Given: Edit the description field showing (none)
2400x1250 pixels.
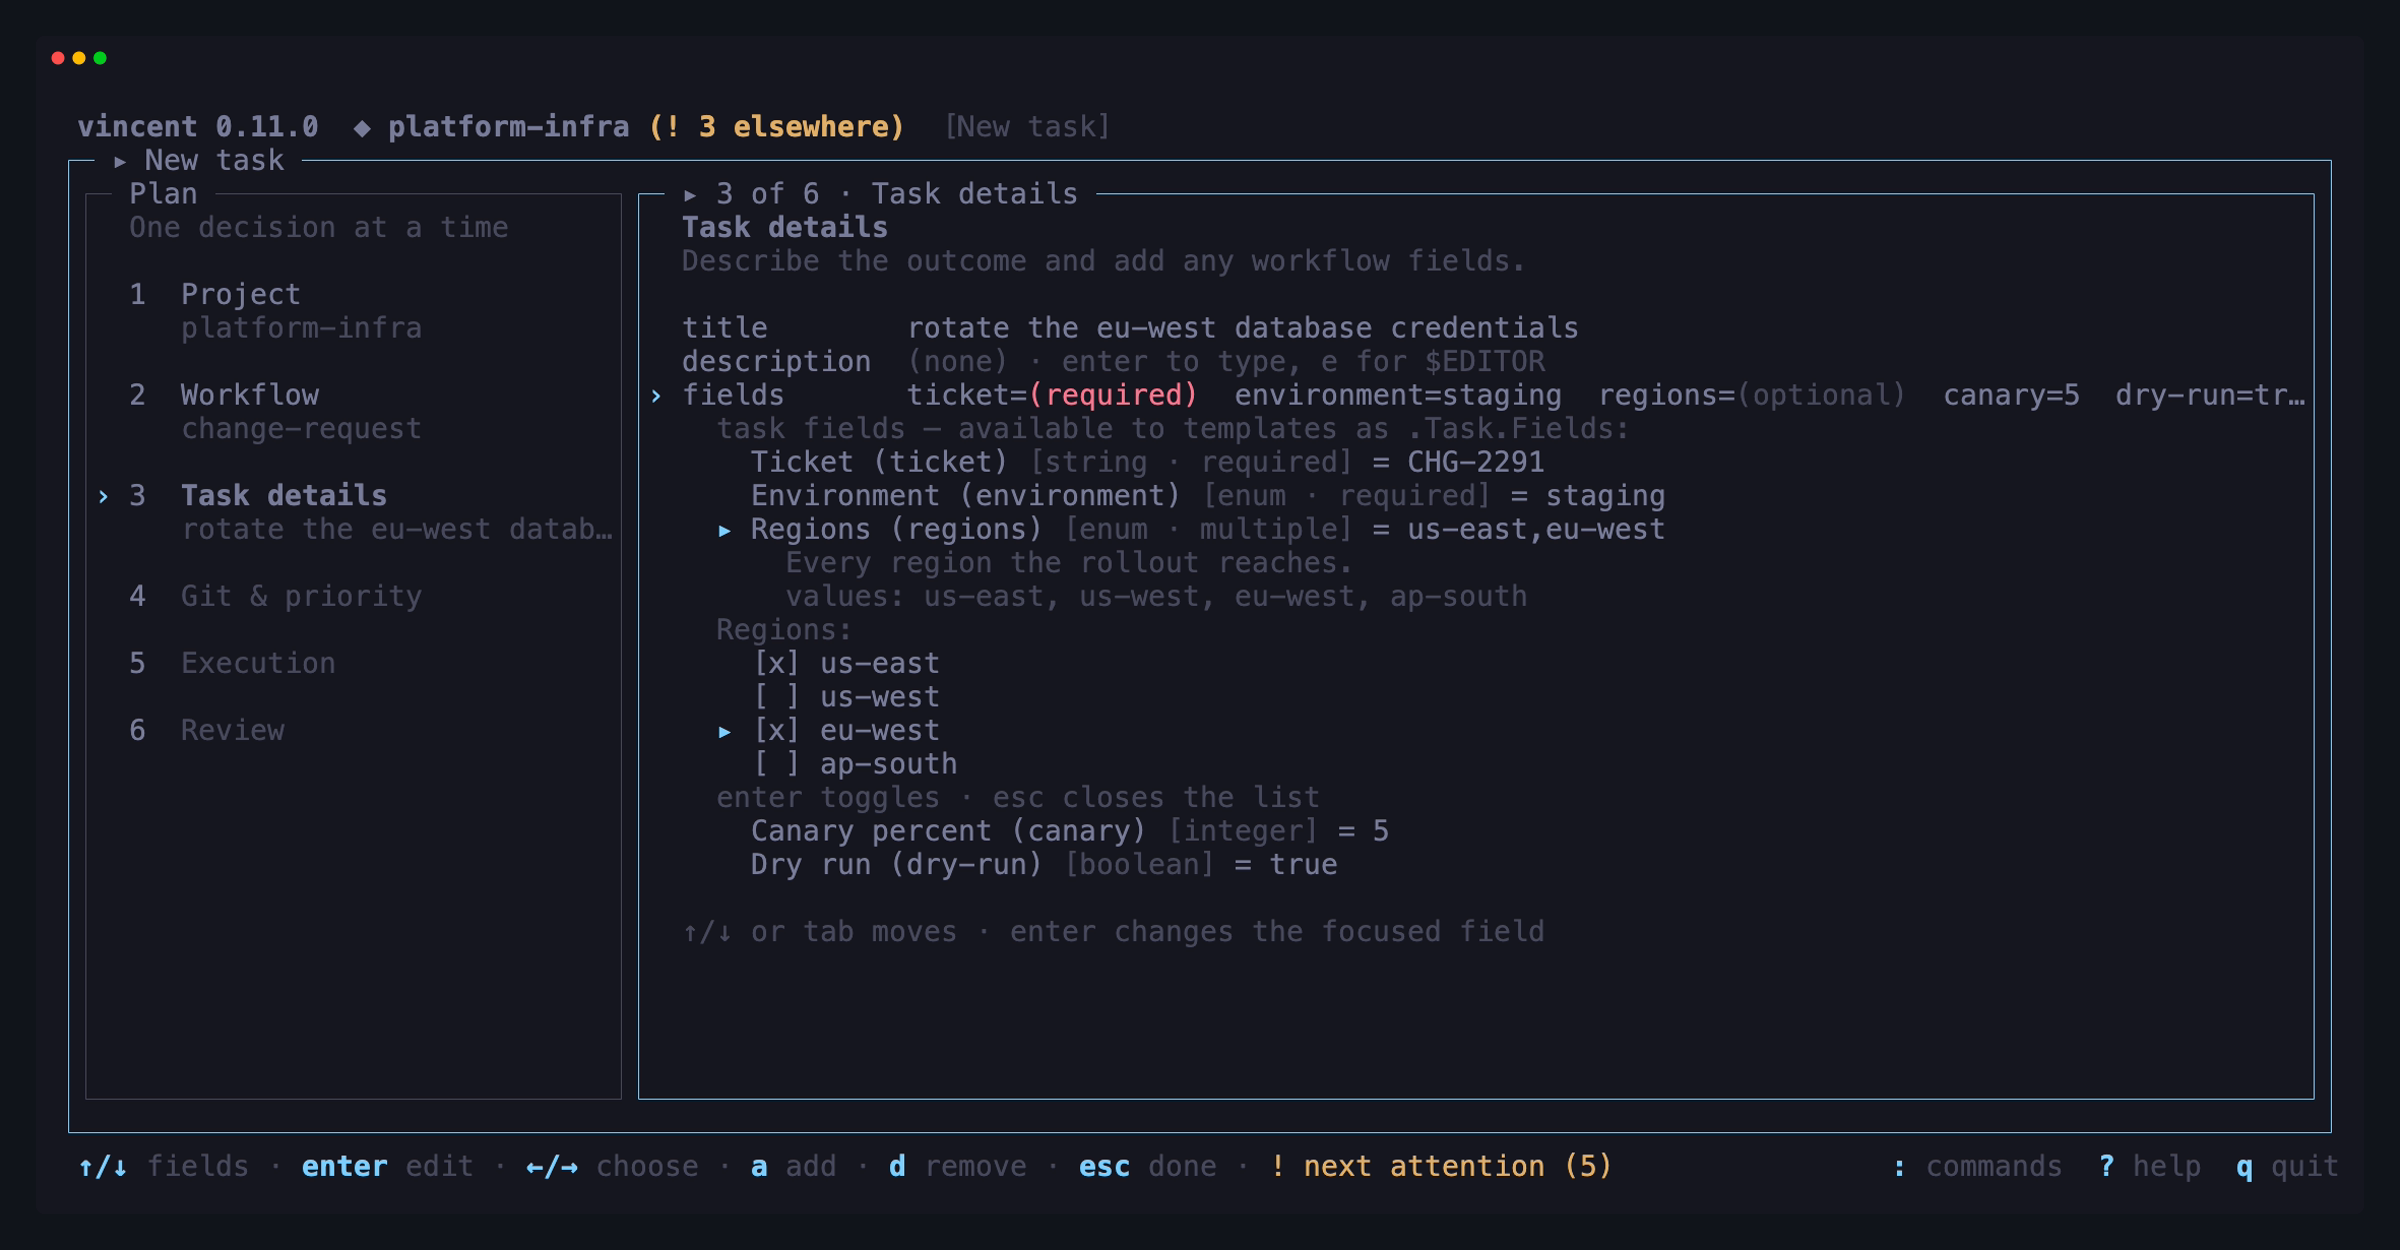Looking at the screenshot, I should [x=1226, y=361].
